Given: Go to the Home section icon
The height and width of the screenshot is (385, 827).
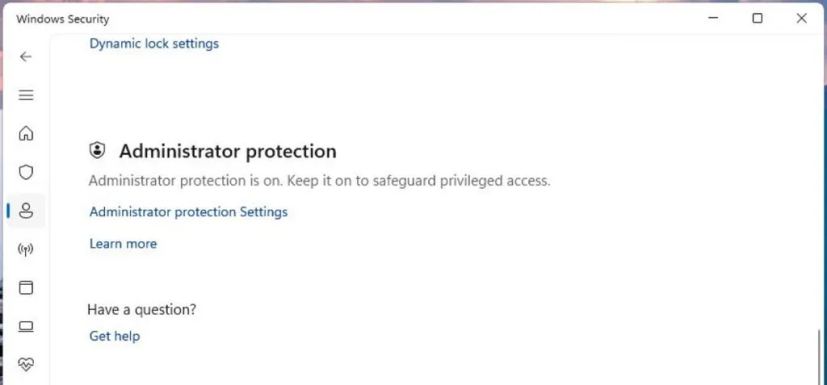Looking at the screenshot, I should pyautogui.click(x=26, y=134).
